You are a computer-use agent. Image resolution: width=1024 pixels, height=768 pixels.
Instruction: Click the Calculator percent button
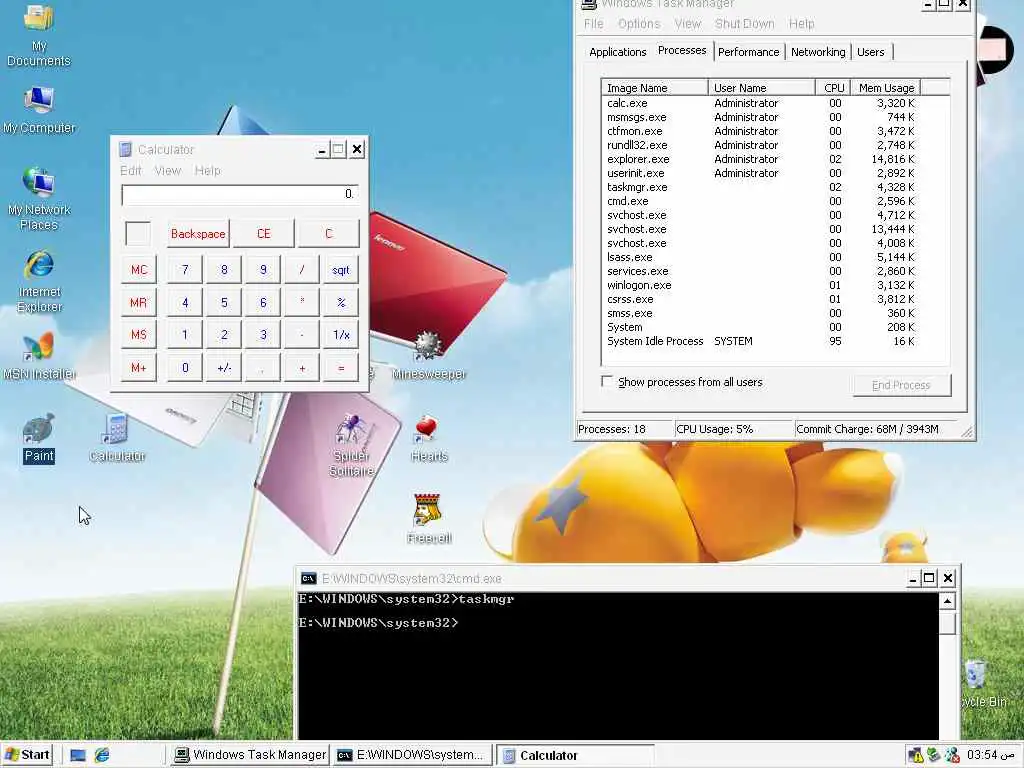pyautogui.click(x=341, y=302)
